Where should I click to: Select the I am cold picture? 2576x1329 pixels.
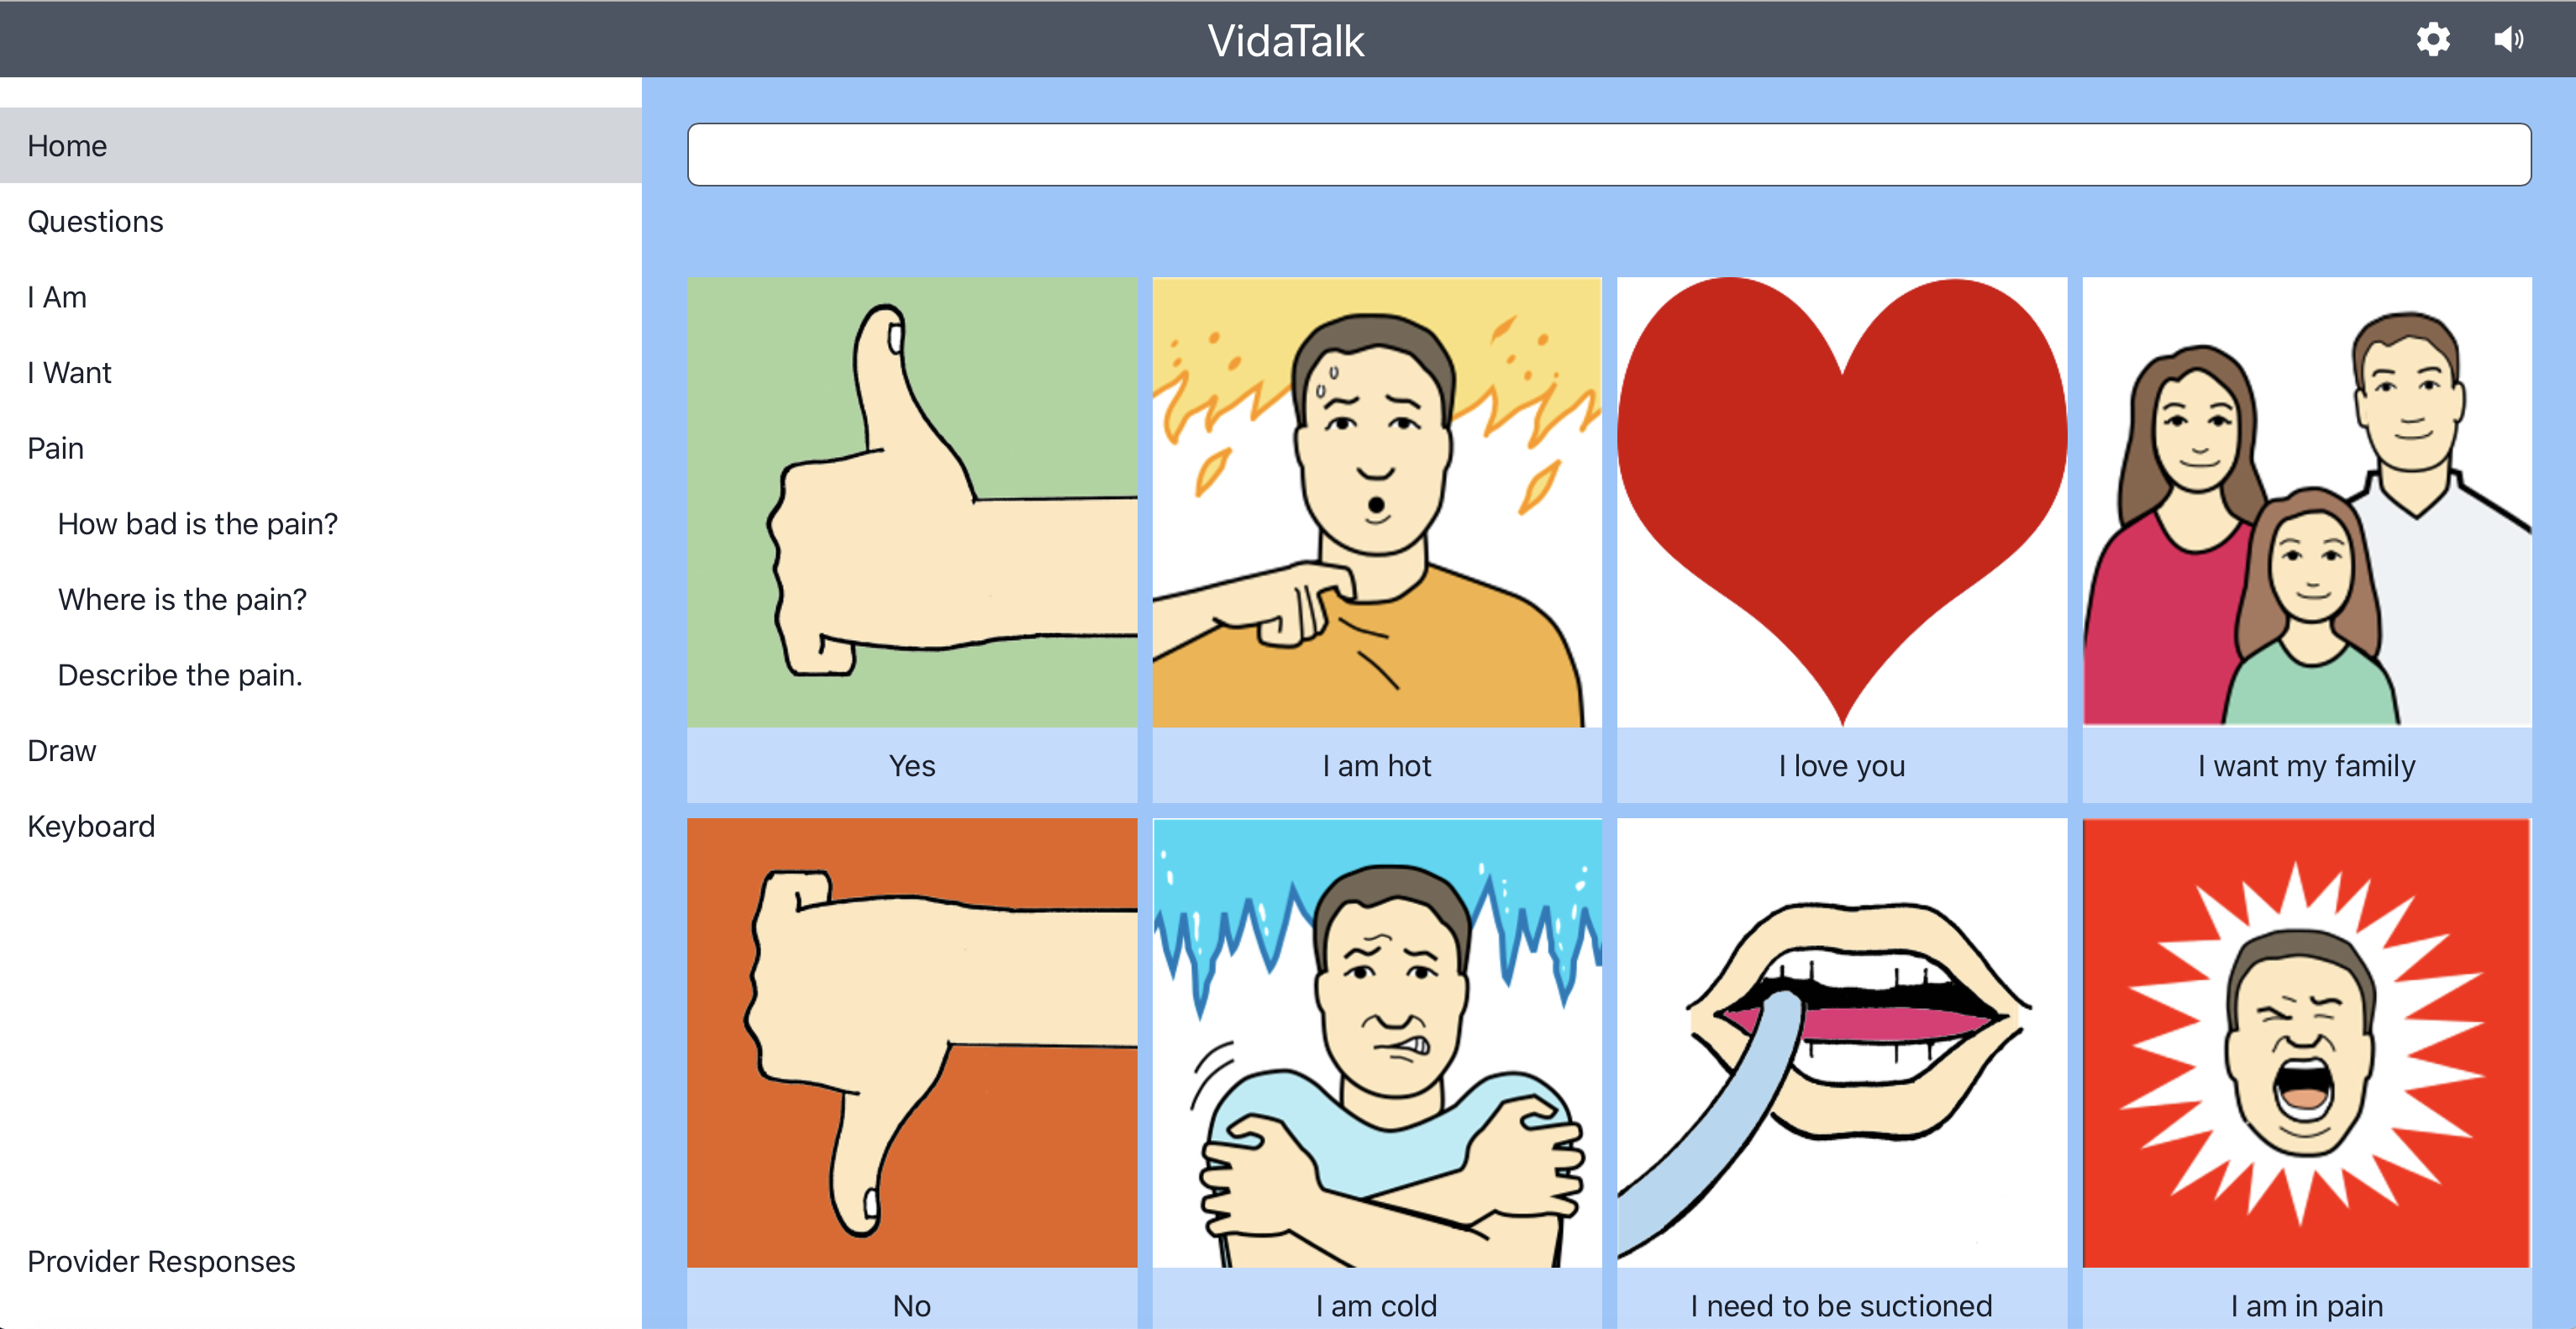[1377, 1043]
